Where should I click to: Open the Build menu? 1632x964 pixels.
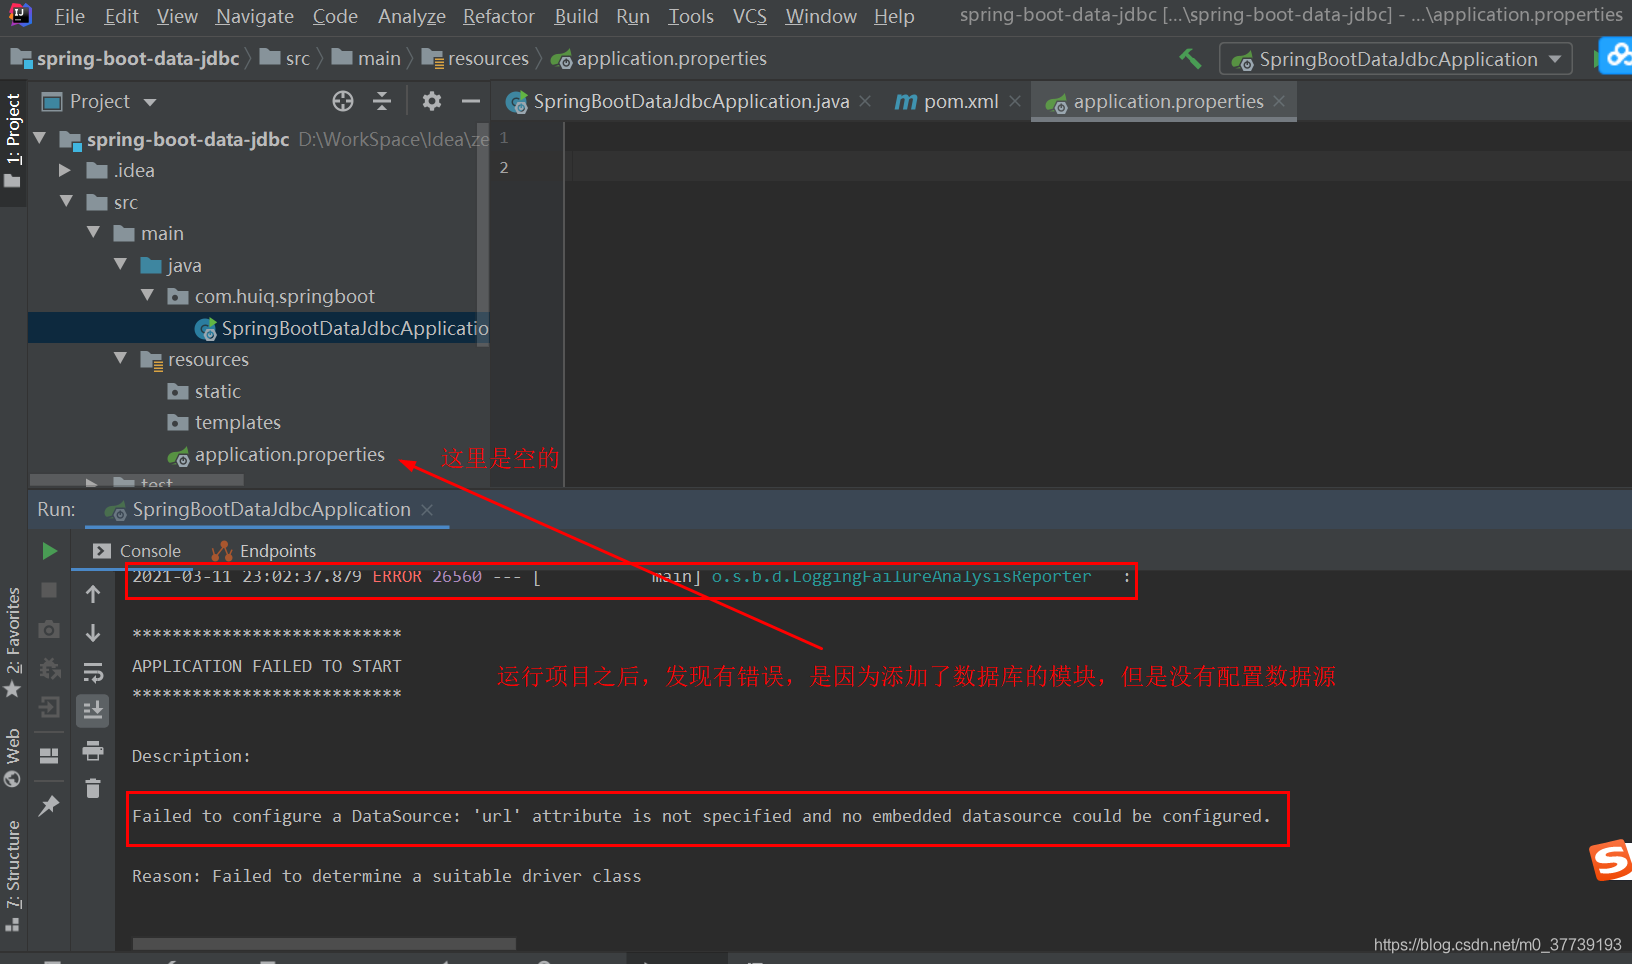pyautogui.click(x=576, y=16)
